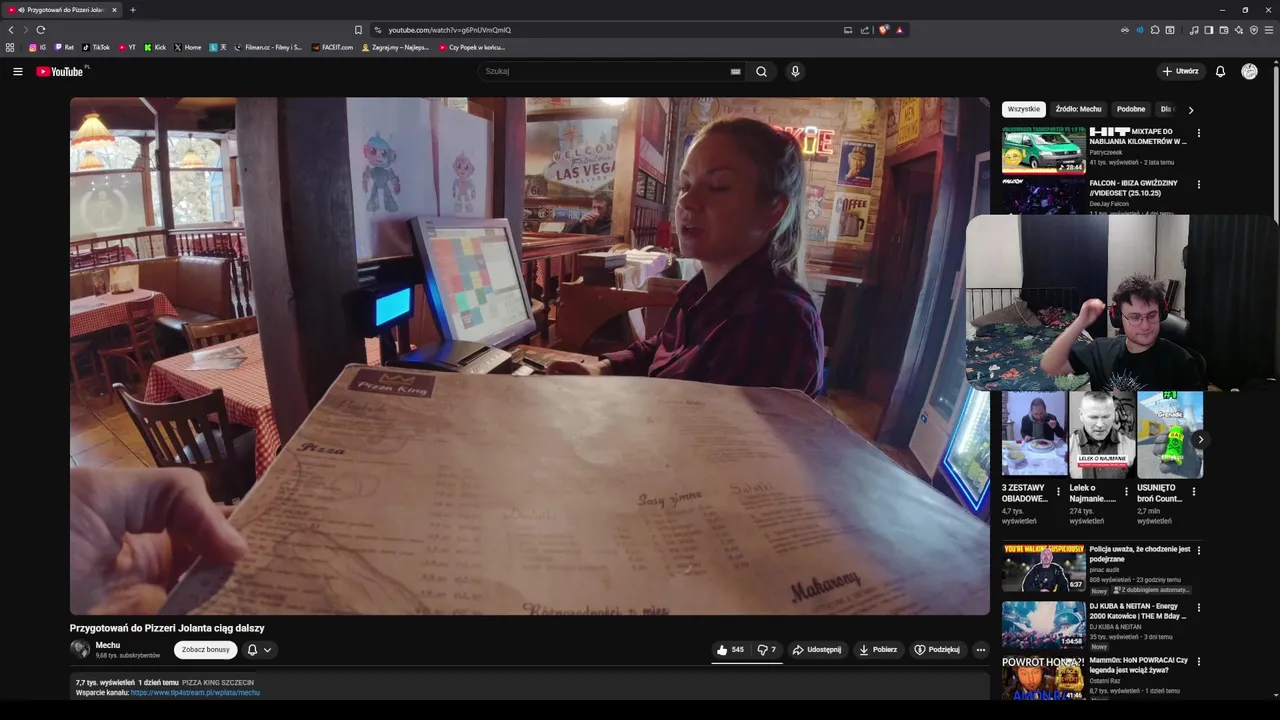This screenshot has height=720, width=1280.
Task: Click the Zobacz bonusy button
Action: point(206,650)
